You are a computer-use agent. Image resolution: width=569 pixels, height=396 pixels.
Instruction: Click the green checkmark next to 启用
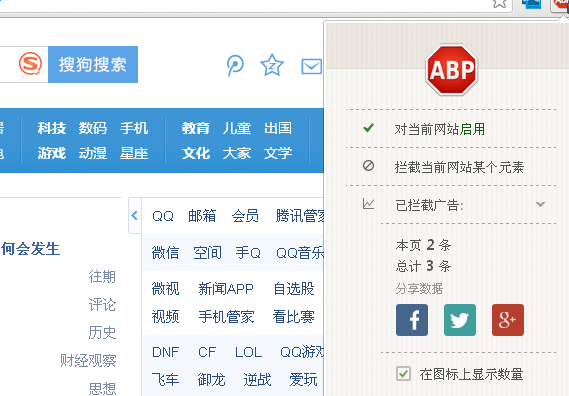(x=368, y=128)
